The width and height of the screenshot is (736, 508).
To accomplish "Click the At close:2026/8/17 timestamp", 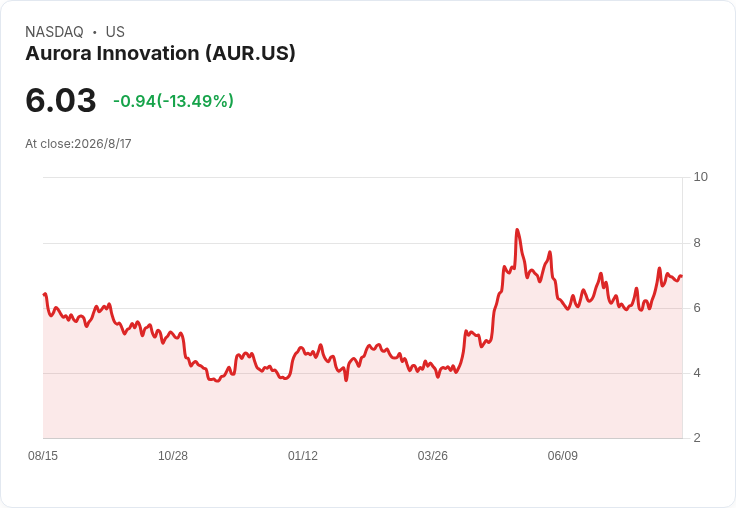I will tap(78, 144).
